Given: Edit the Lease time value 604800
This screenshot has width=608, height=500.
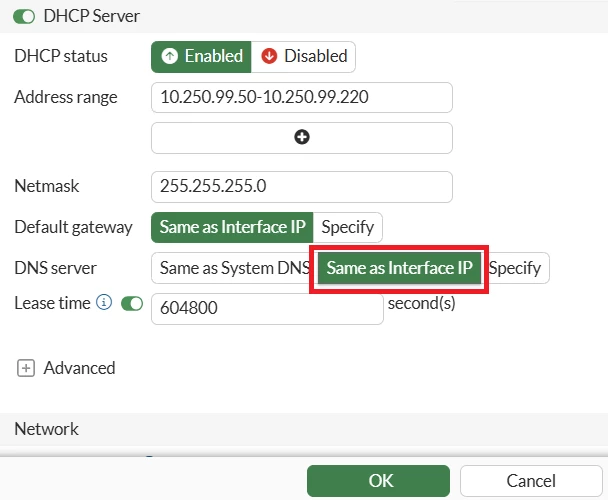Looking at the screenshot, I should click(267, 309).
